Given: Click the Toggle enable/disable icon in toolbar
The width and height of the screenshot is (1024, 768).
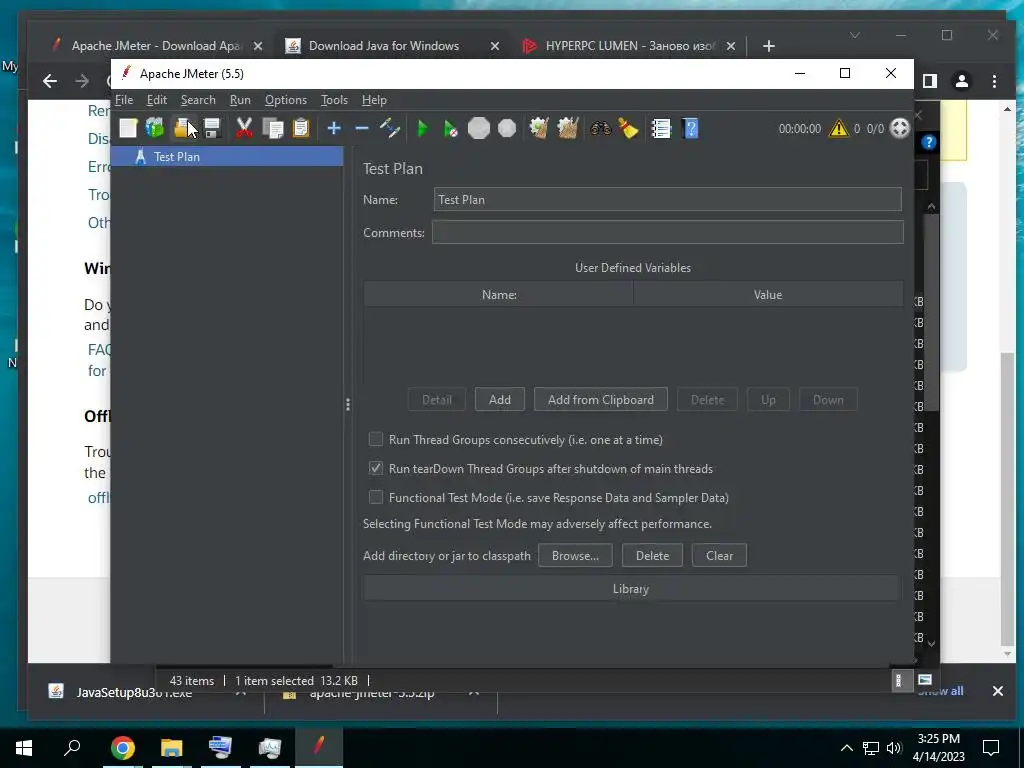Looking at the screenshot, I should [x=390, y=128].
